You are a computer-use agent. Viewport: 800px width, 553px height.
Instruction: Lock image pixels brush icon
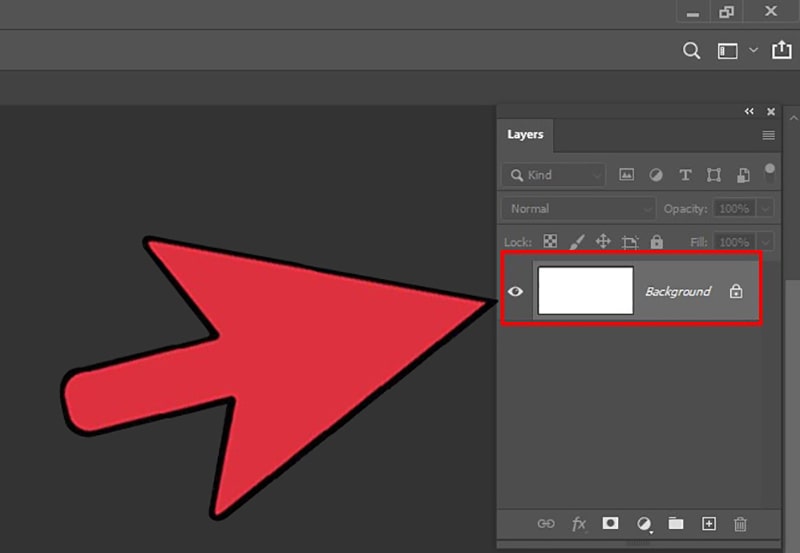[x=577, y=241]
